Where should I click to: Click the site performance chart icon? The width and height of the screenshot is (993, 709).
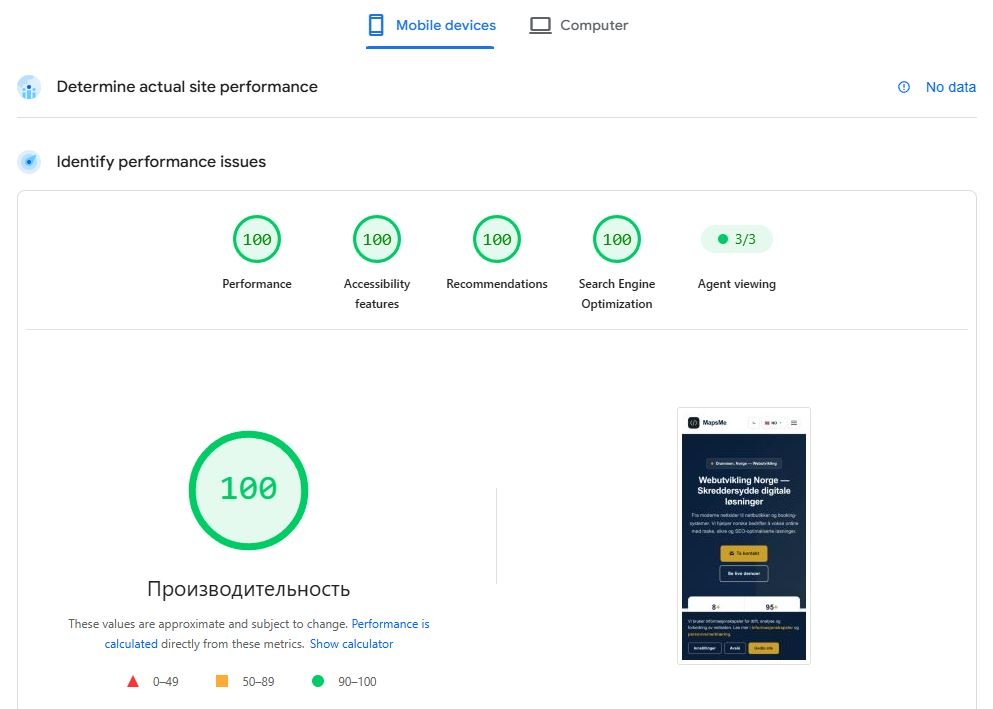coord(29,87)
